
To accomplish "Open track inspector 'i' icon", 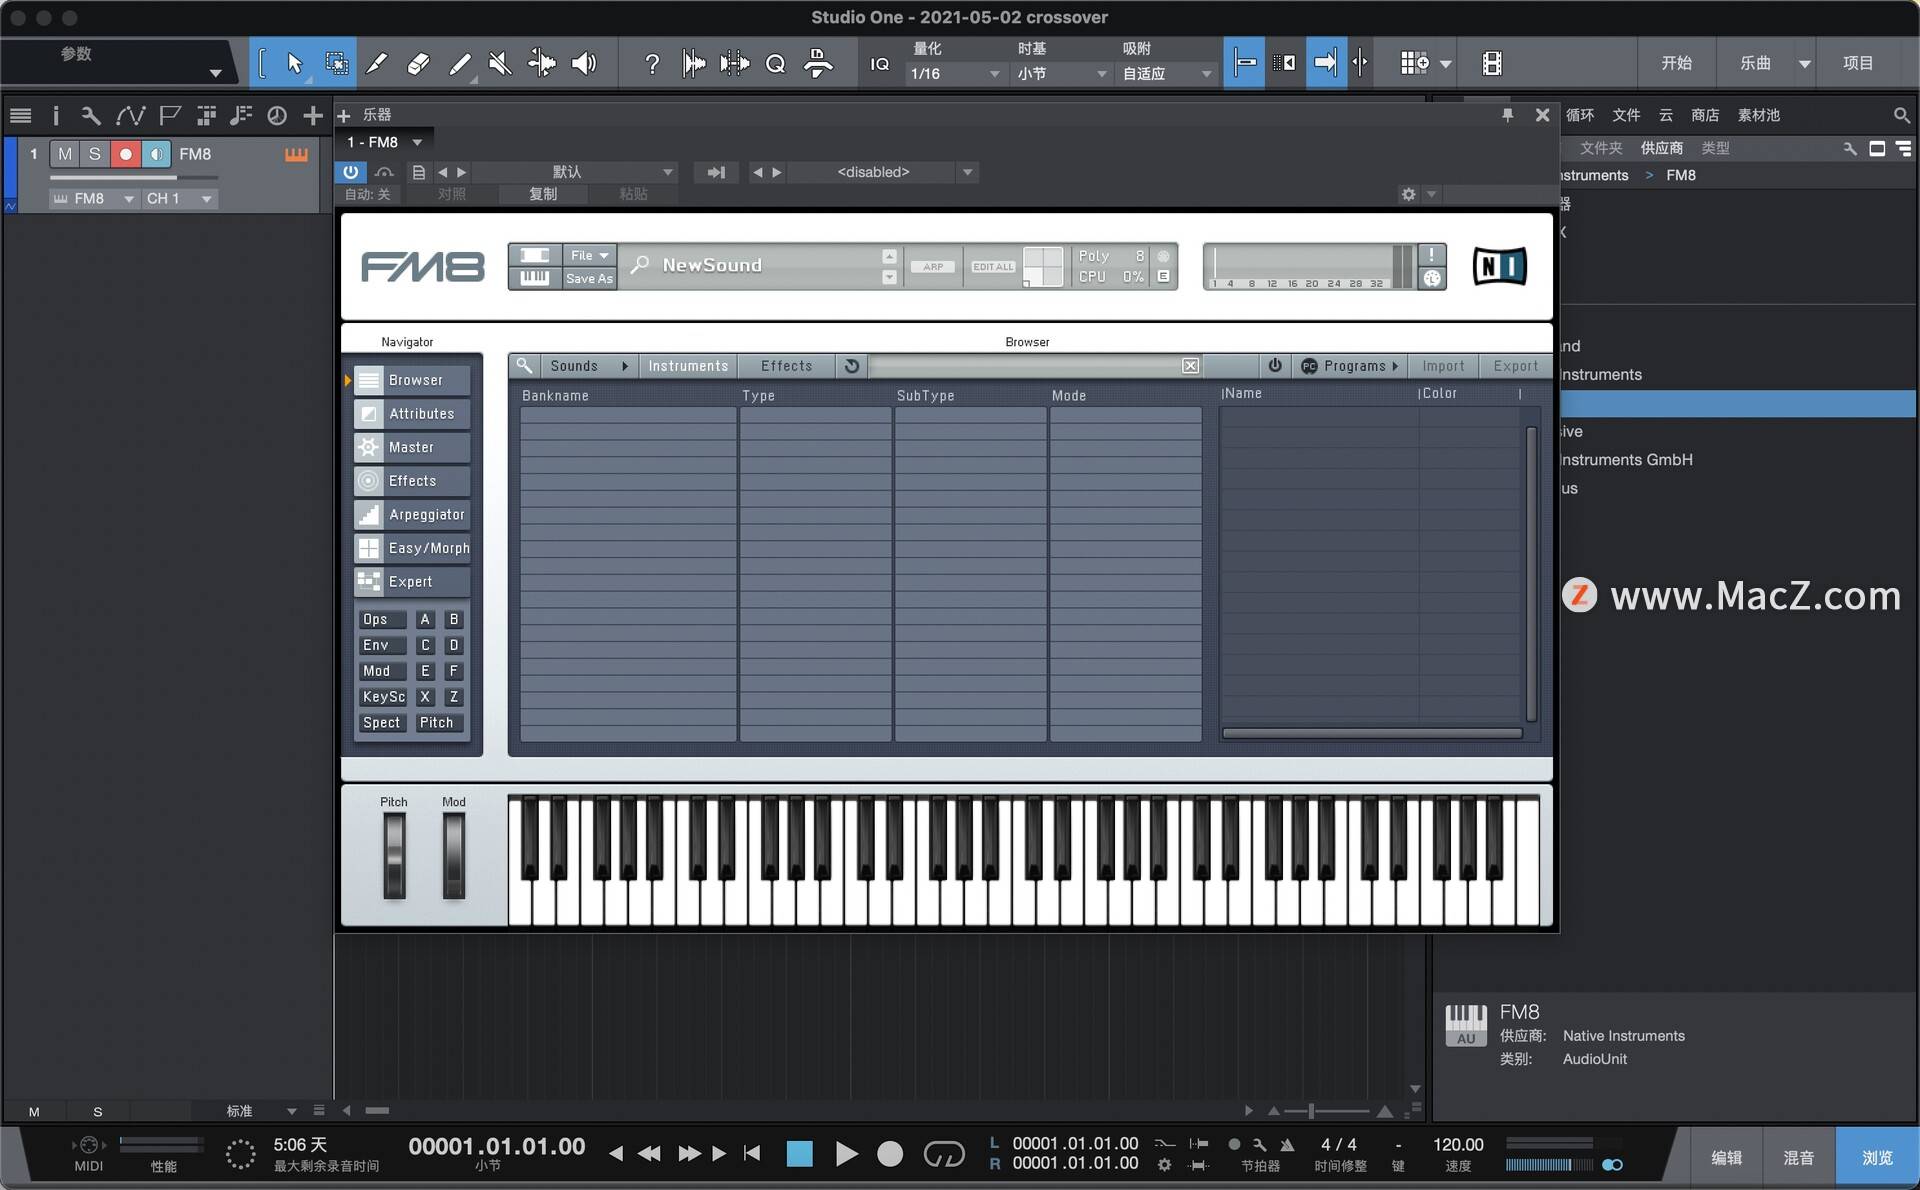I will point(56,116).
